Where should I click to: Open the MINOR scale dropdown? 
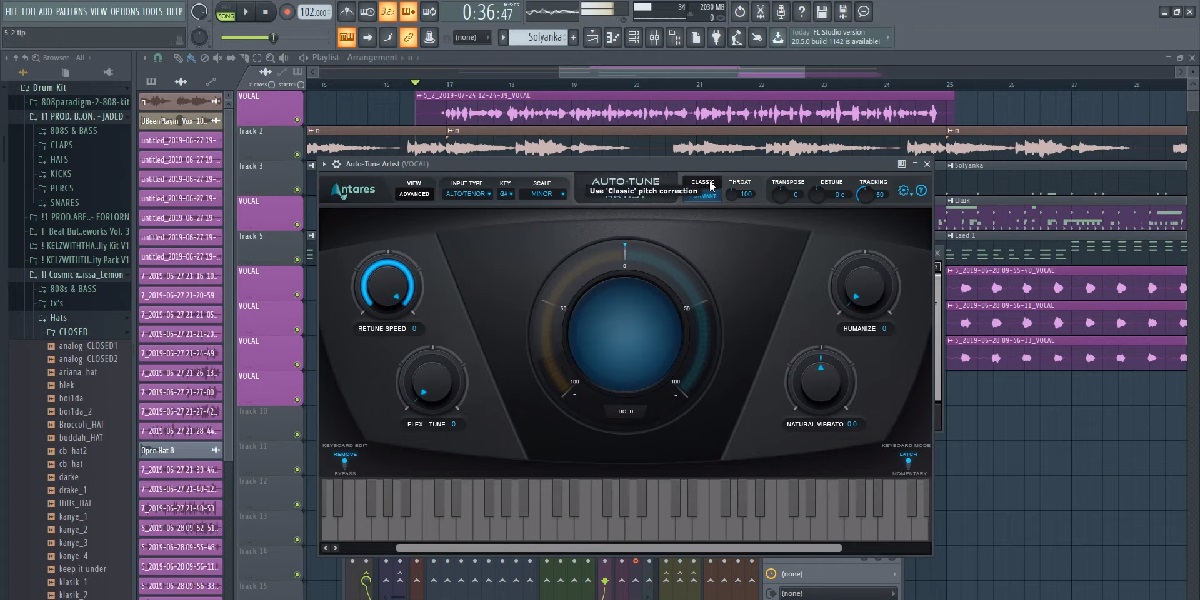544,194
